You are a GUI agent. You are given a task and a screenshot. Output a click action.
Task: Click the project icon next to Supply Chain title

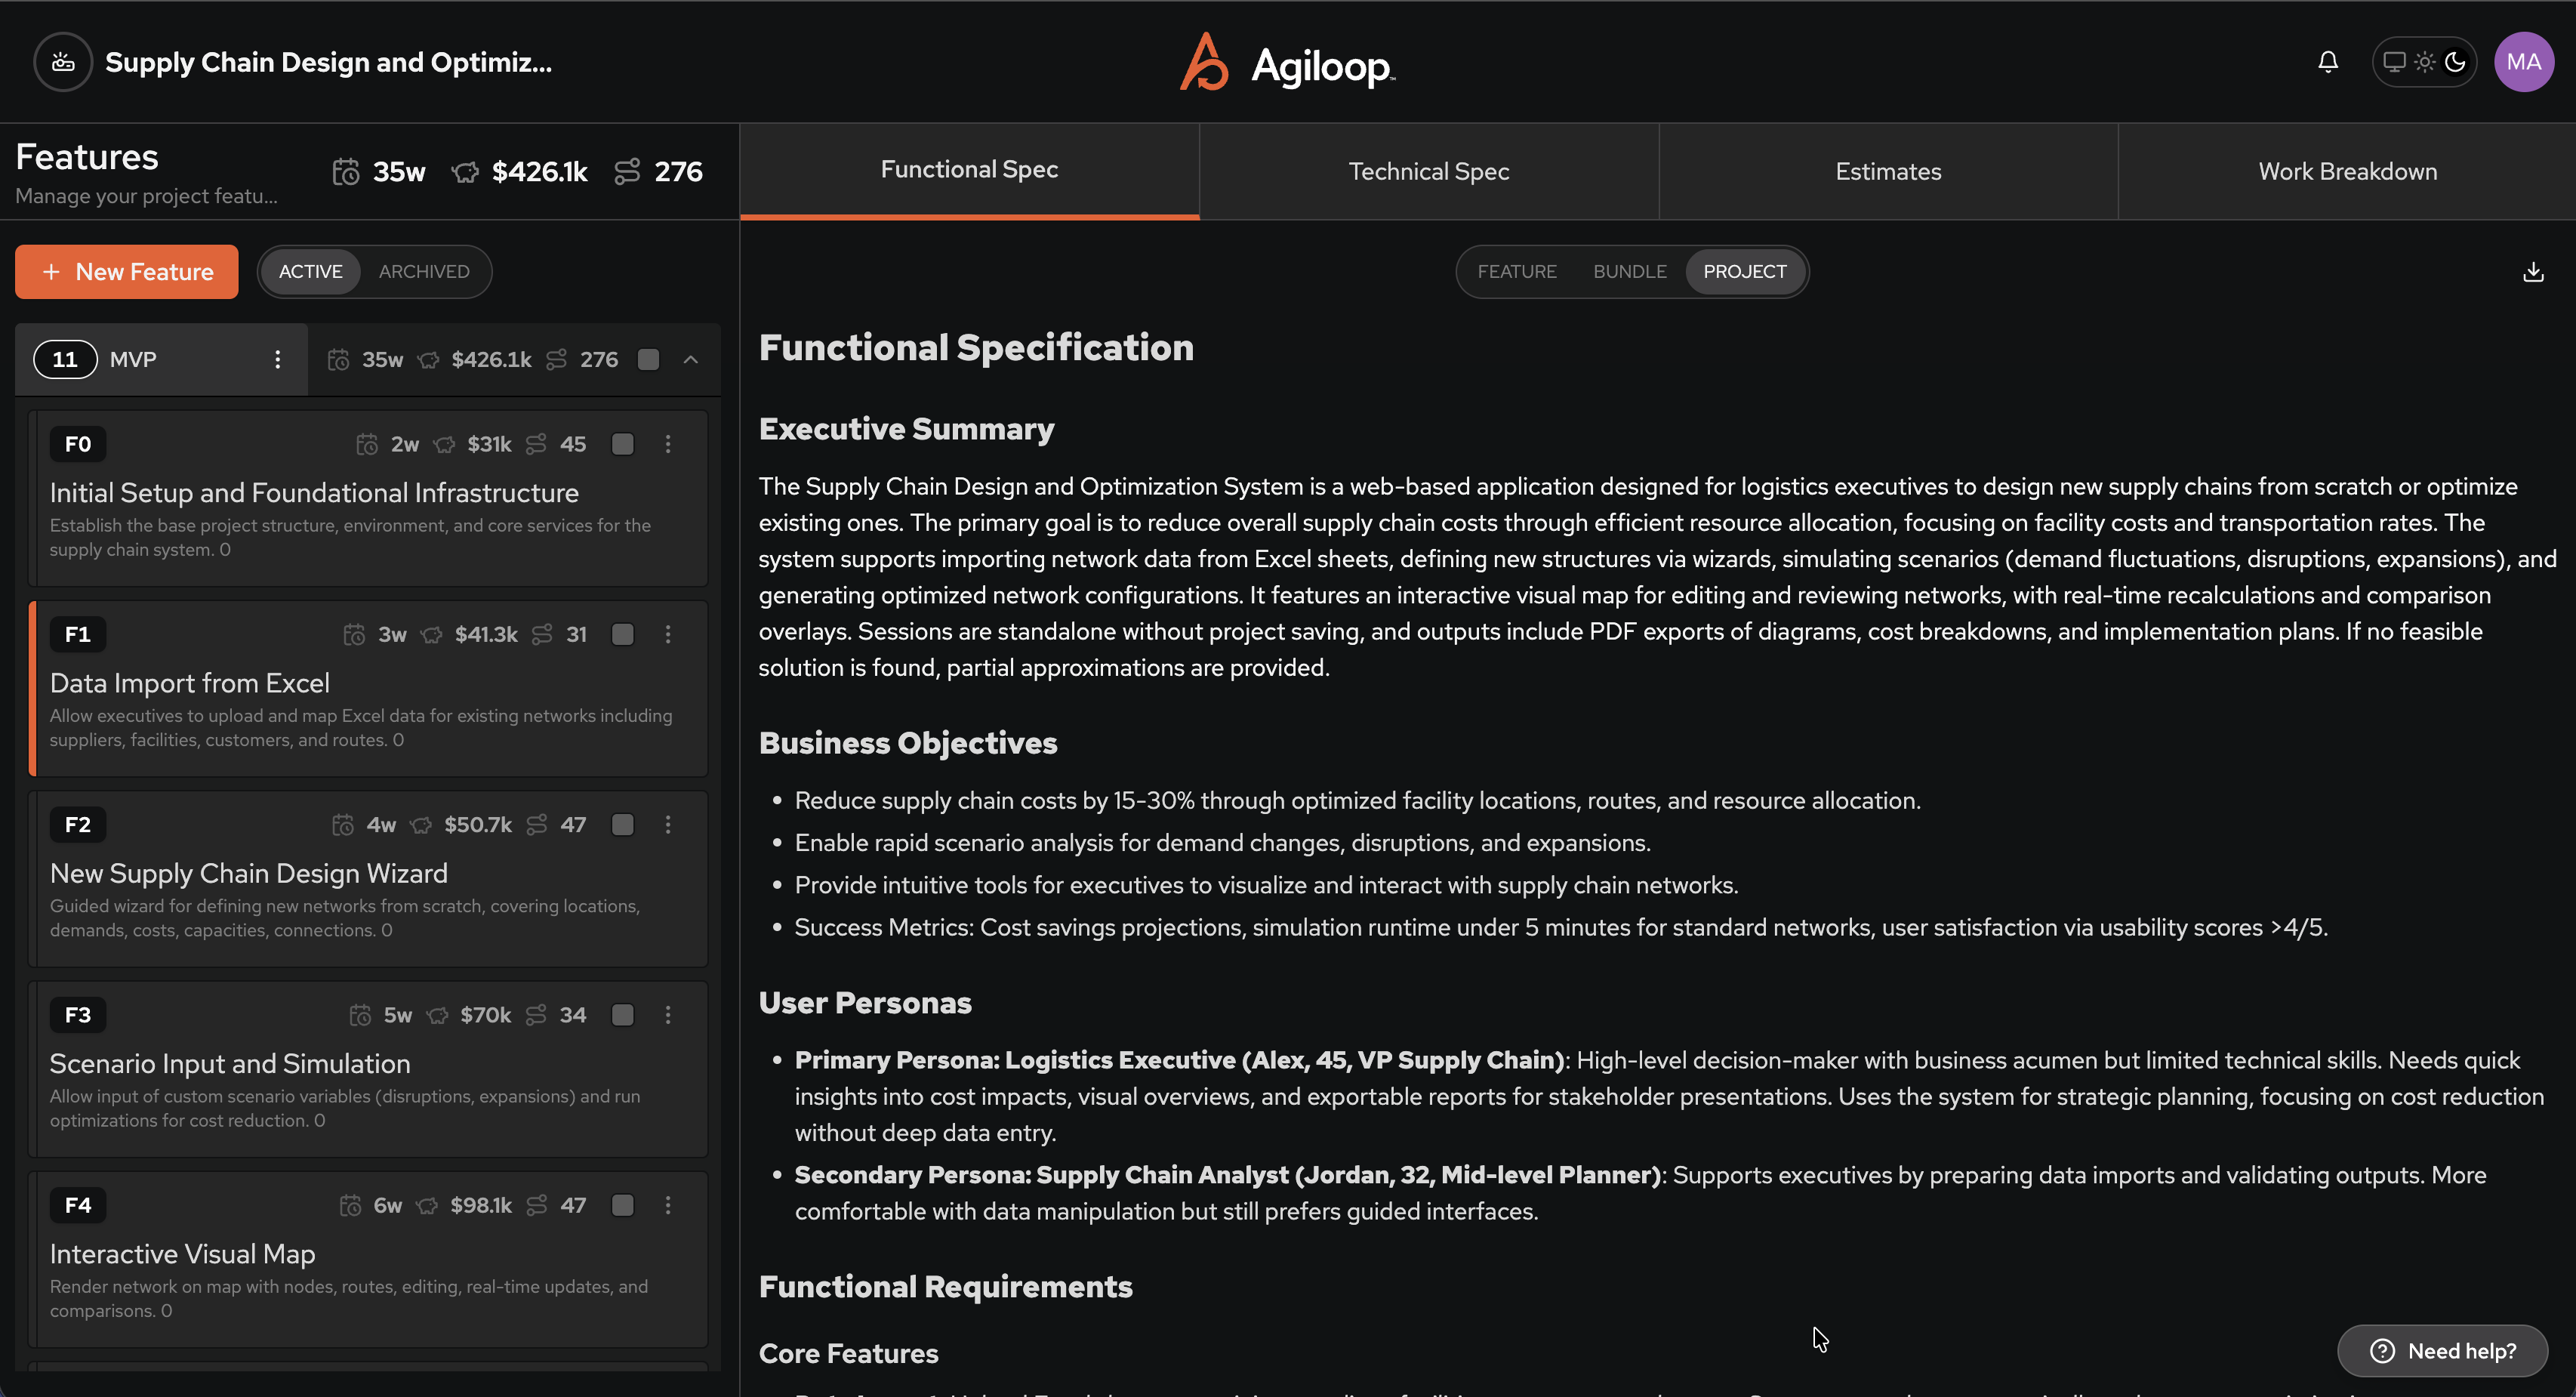62,61
